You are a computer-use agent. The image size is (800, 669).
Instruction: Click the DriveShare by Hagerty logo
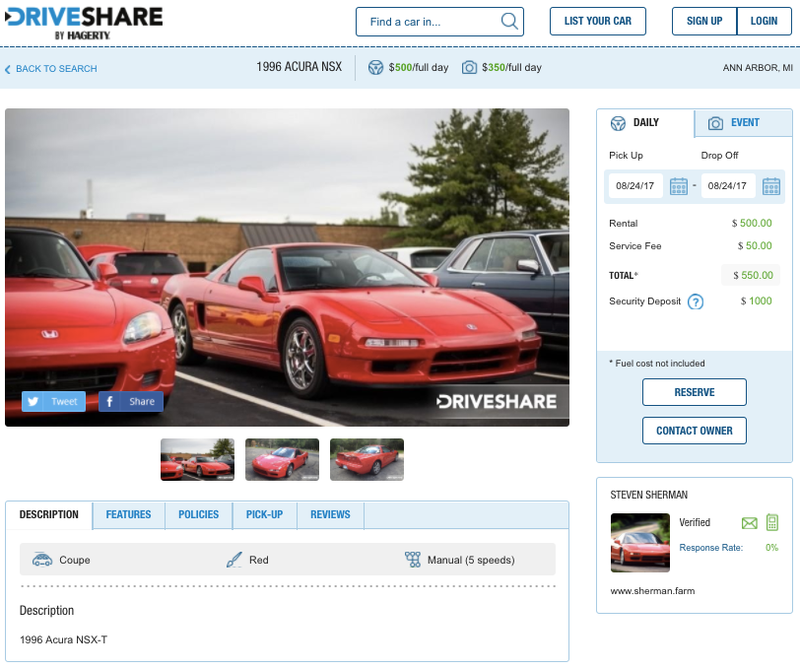tap(84, 23)
